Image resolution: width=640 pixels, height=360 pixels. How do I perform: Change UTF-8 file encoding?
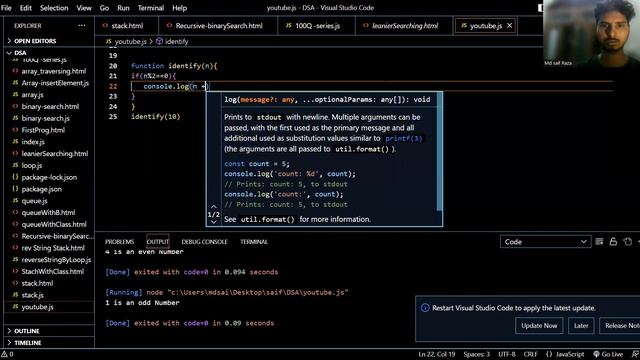tap(507, 354)
